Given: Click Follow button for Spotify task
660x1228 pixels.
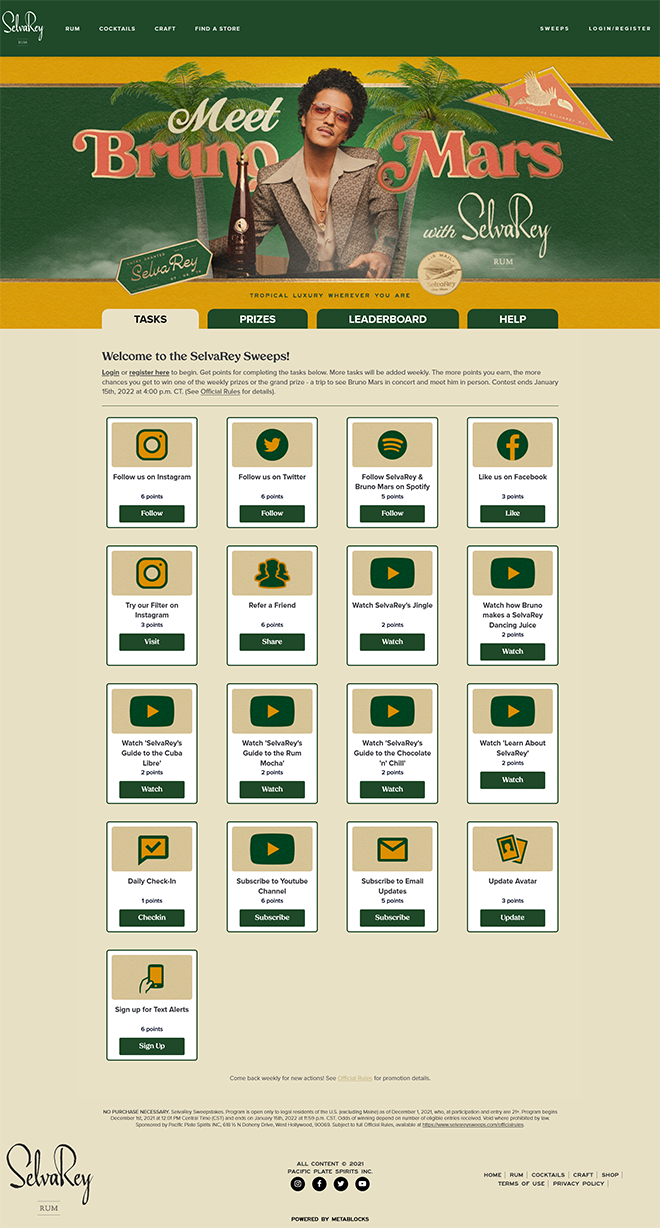Looking at the screenshot, I should click(x=392, y=513).
